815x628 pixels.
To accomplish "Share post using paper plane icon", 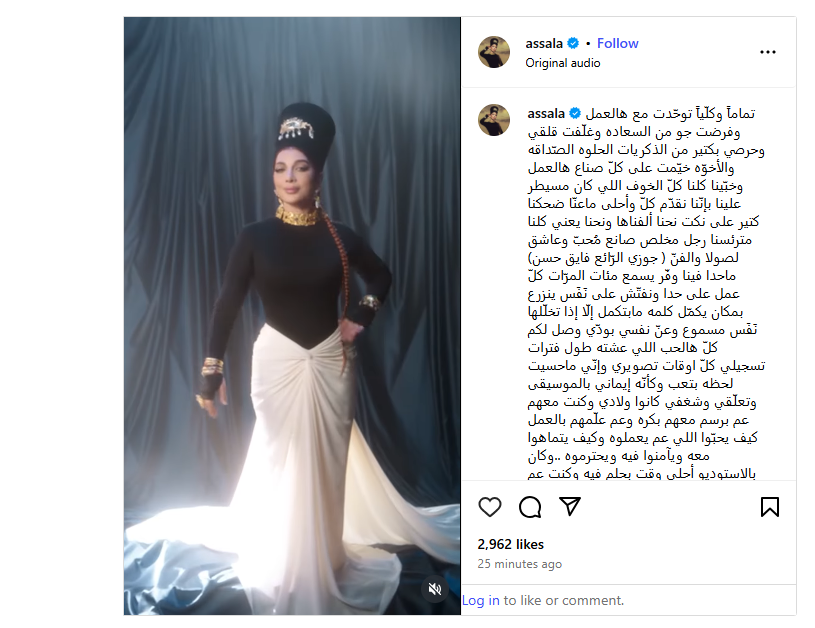I will tap(570, 506).
